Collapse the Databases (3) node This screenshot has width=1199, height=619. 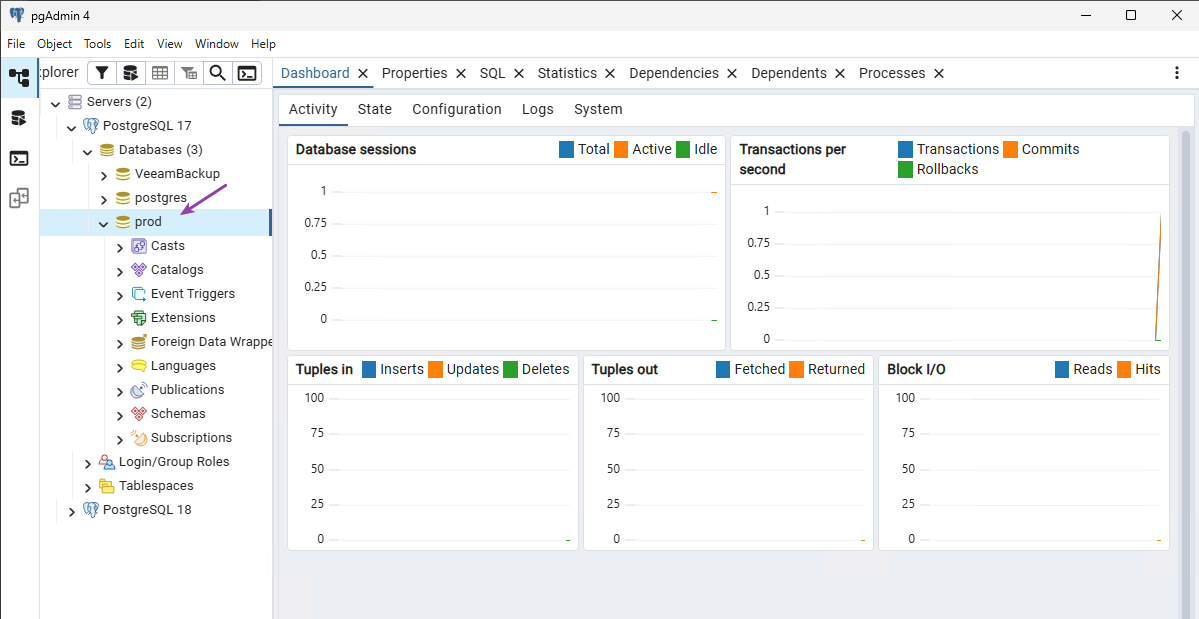pos(87,151)
